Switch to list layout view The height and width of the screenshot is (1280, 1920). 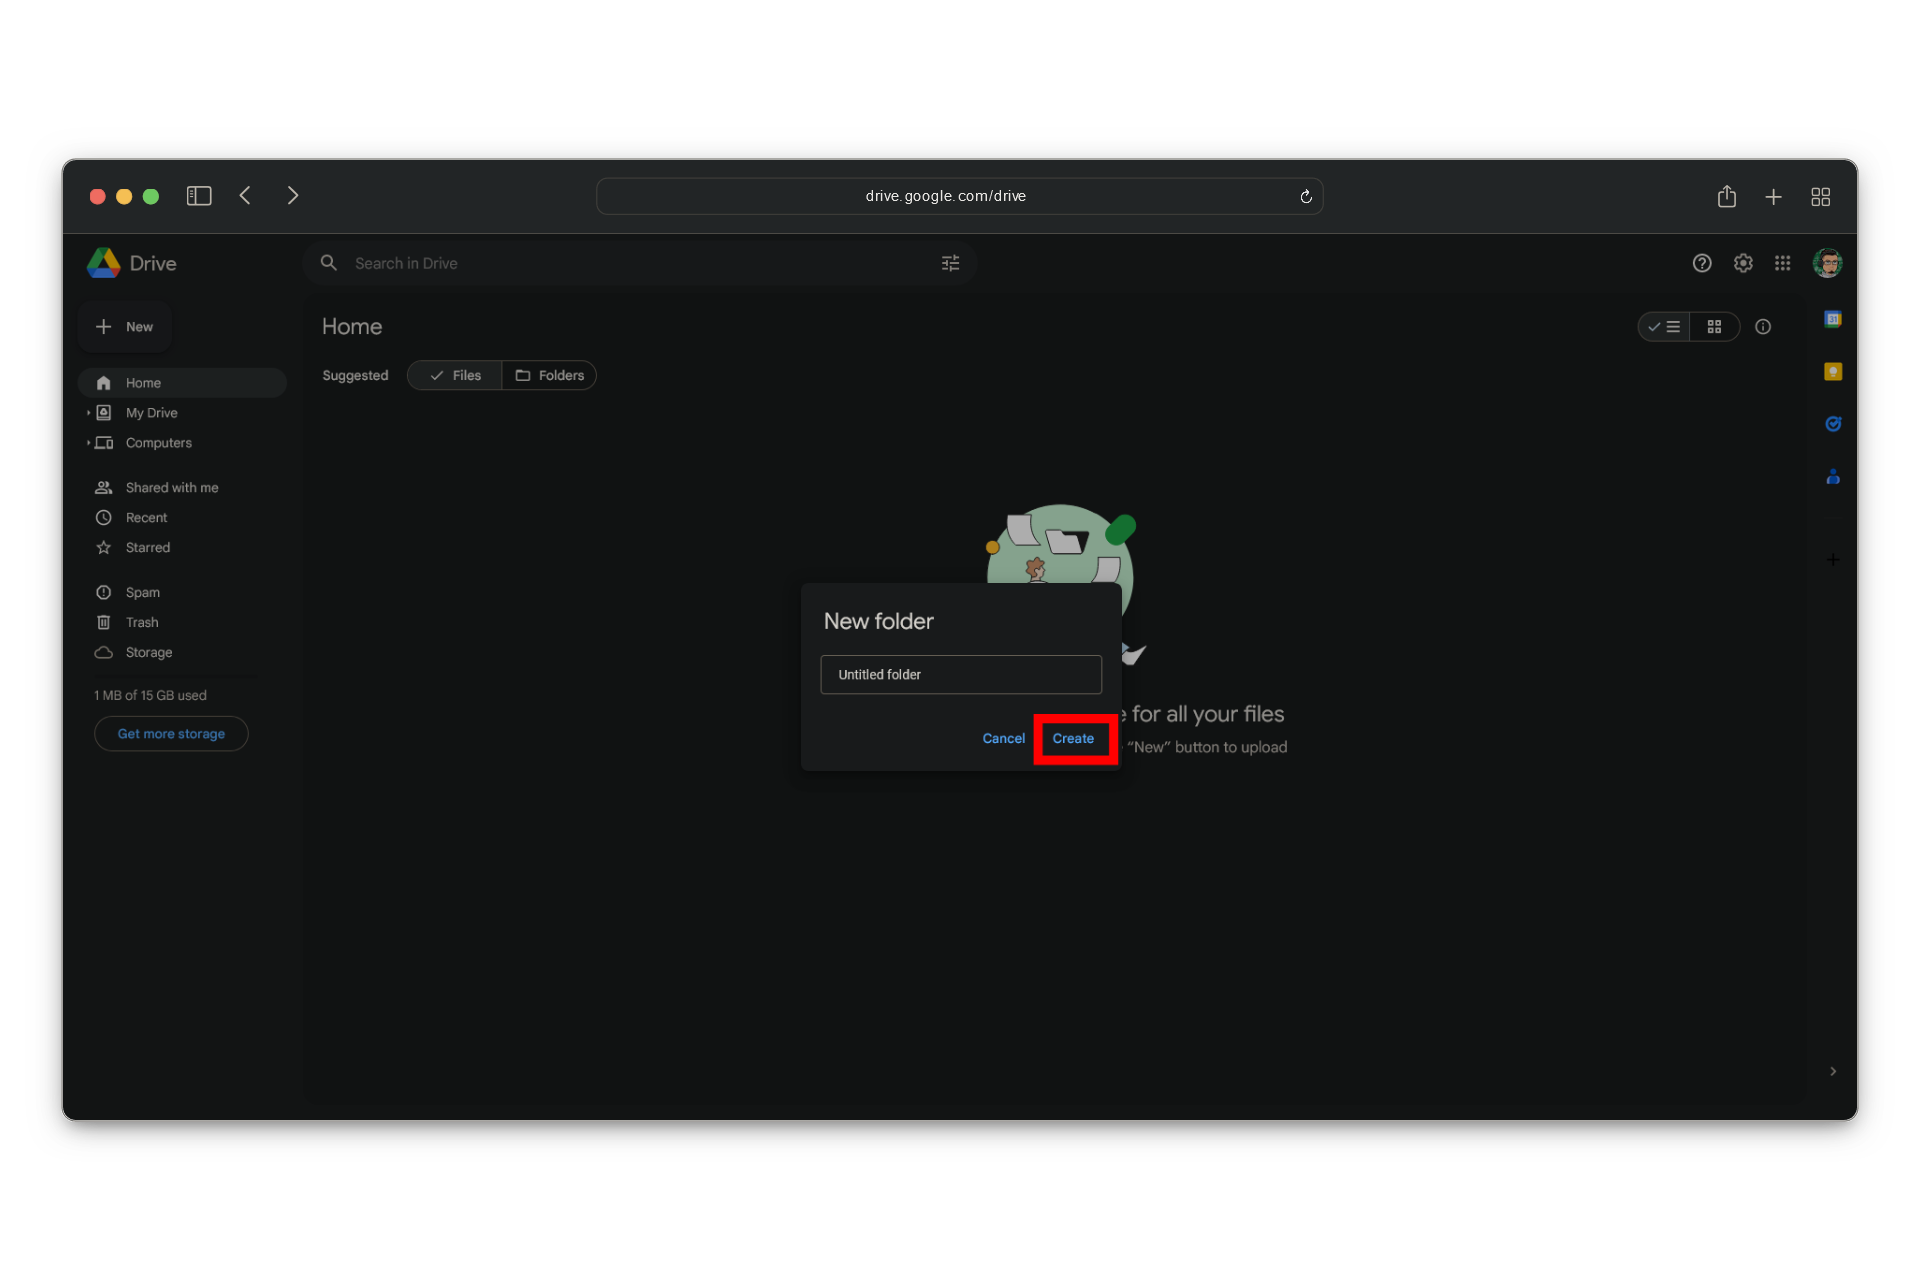[x=1664, y=327]
